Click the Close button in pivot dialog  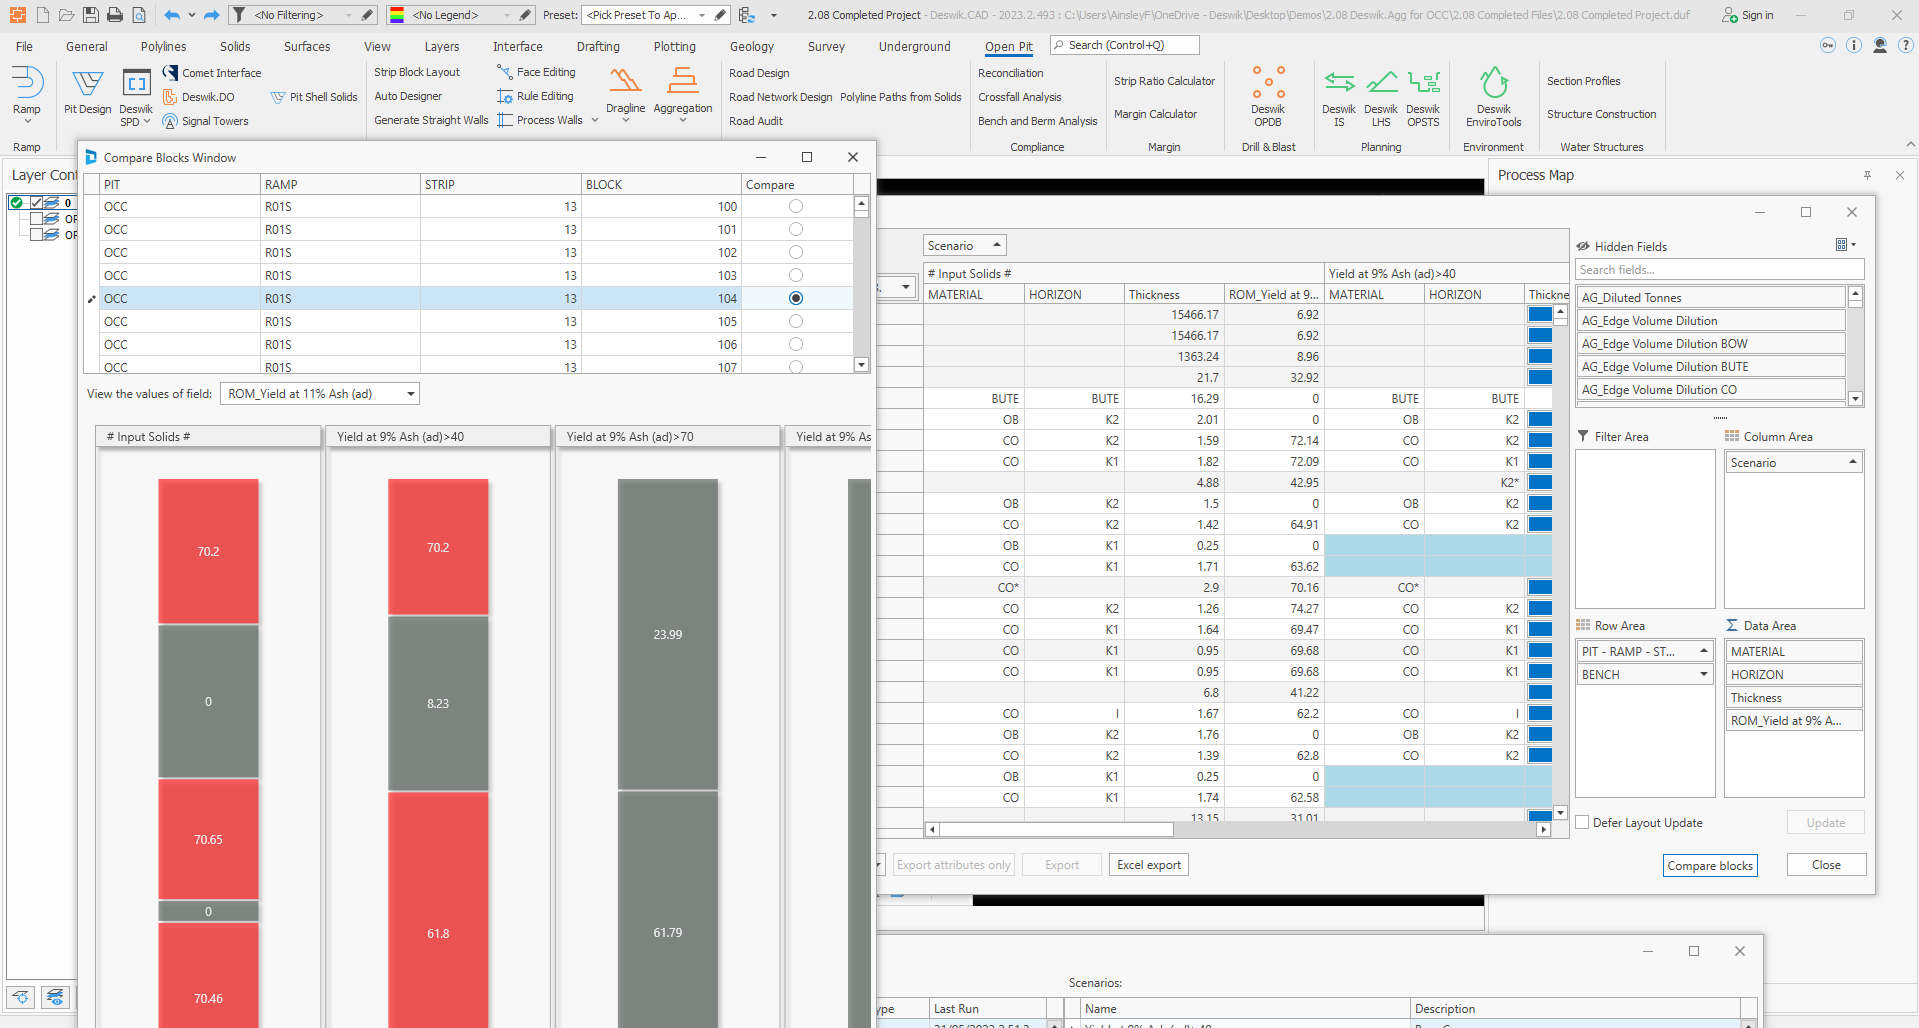[x=1826, y=865]
